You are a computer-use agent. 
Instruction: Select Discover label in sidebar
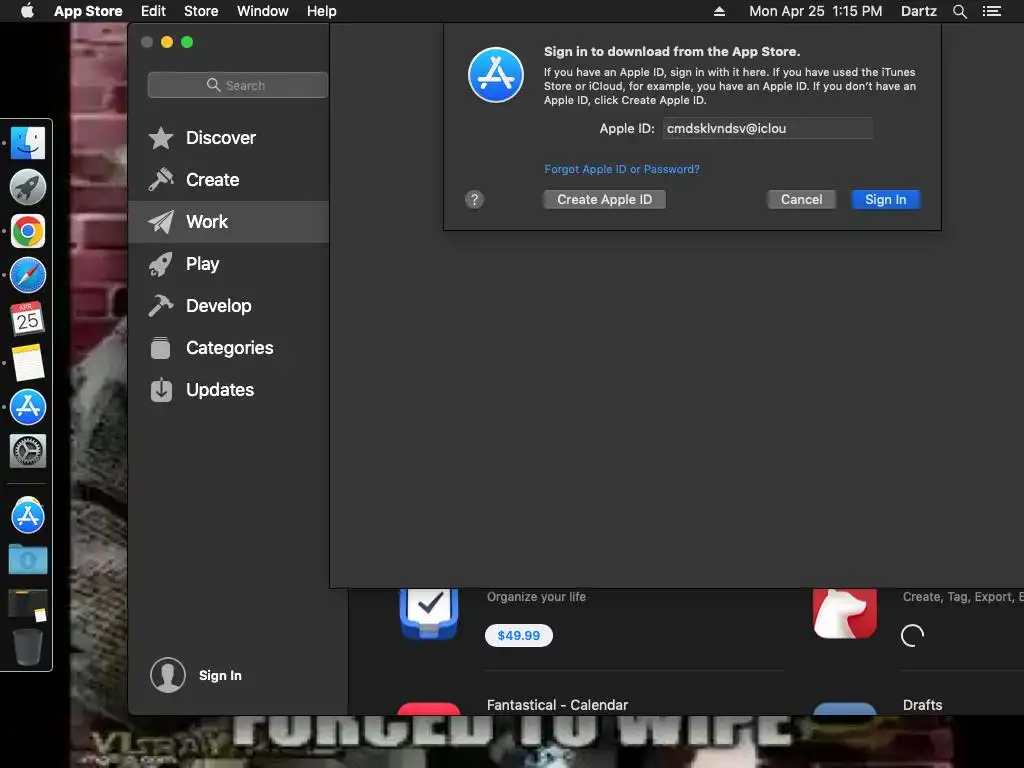(221, 138)
